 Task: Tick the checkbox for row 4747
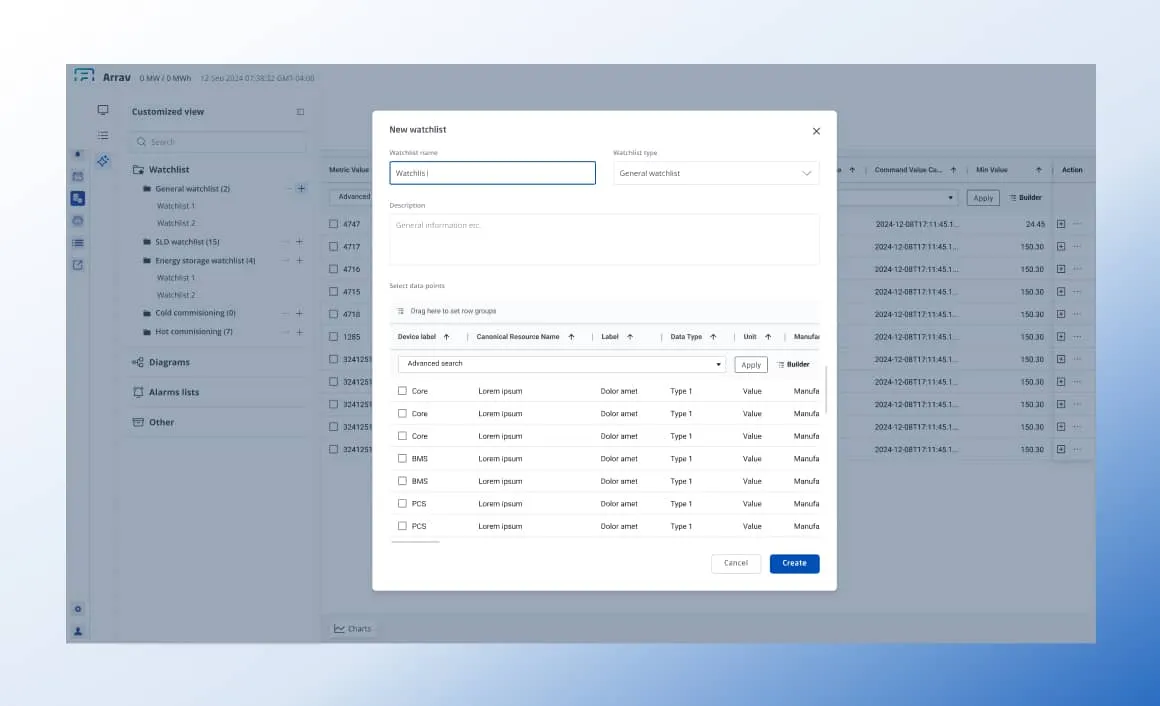[x=334, y=223]
